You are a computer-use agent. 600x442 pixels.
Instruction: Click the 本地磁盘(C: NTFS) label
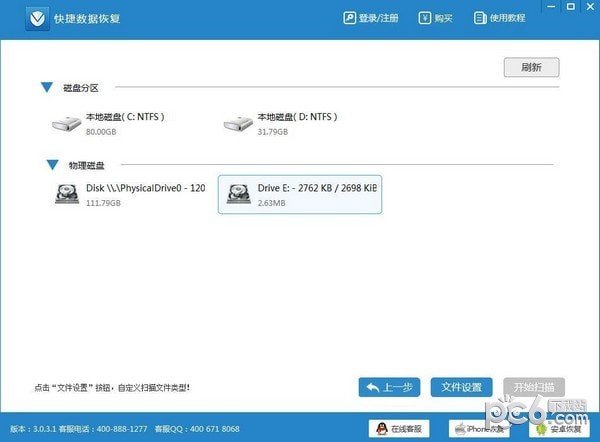pyautogui.click(x=125, y=117)
